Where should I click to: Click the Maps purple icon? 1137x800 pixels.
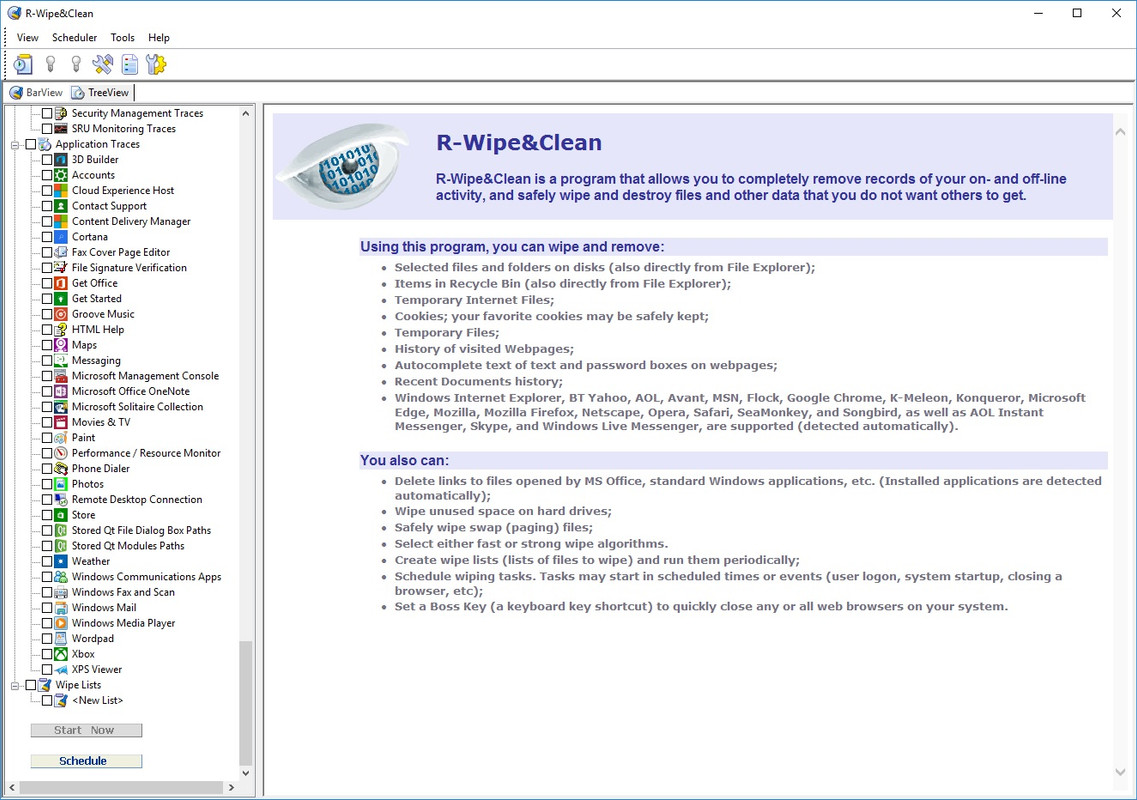click(x=62, y=345)
